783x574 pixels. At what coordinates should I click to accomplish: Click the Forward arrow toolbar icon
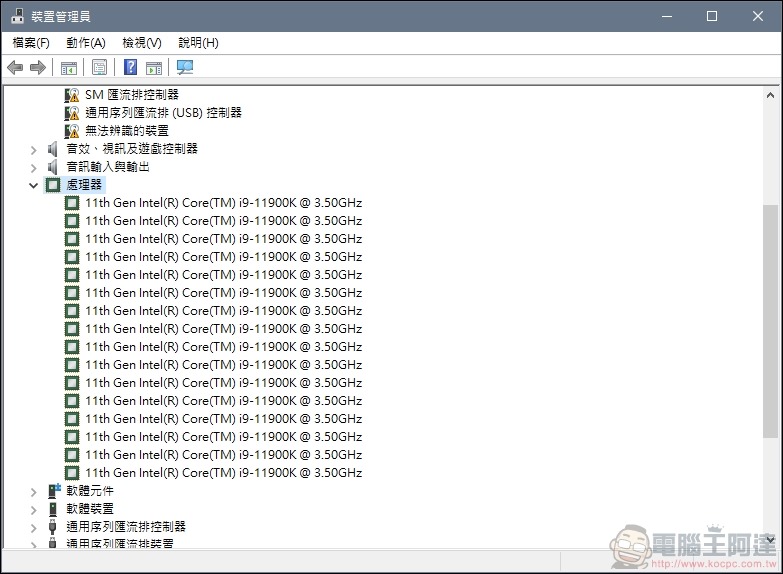[38, 67]
